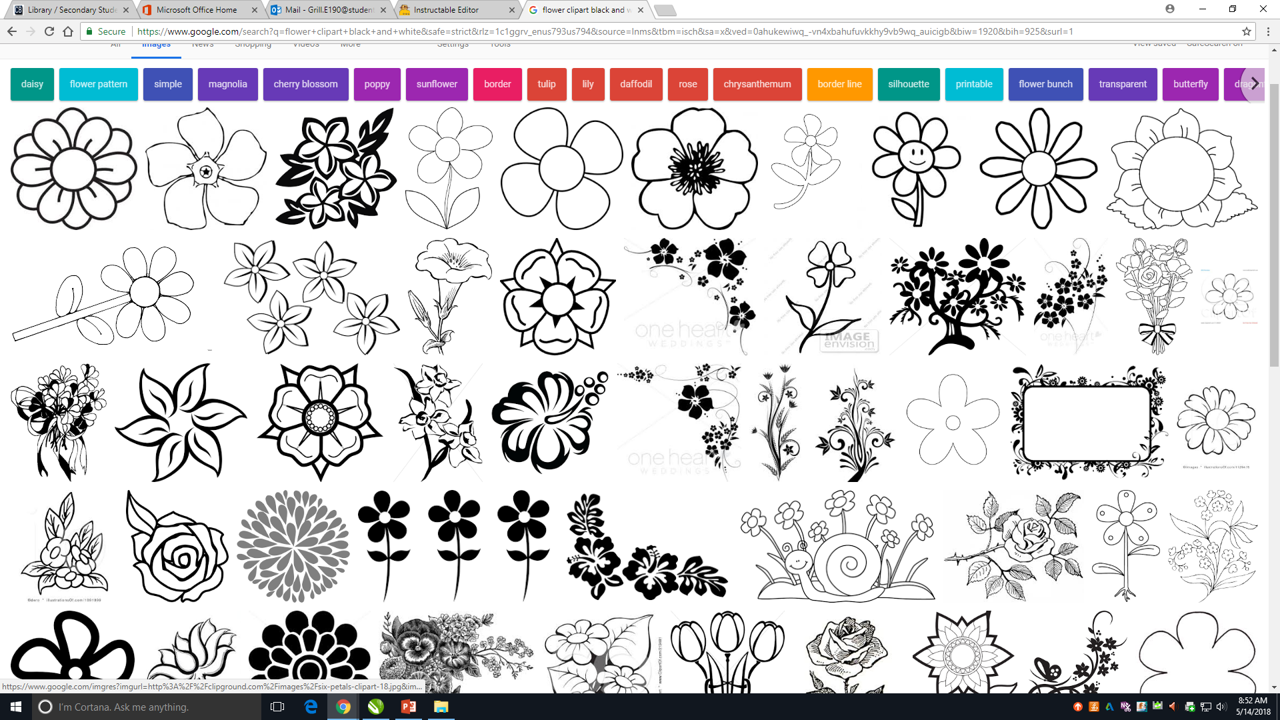Click the secure padlock site info
Image resolution: width=1280 pixels, height=720 pixels.
click(105, 31)
